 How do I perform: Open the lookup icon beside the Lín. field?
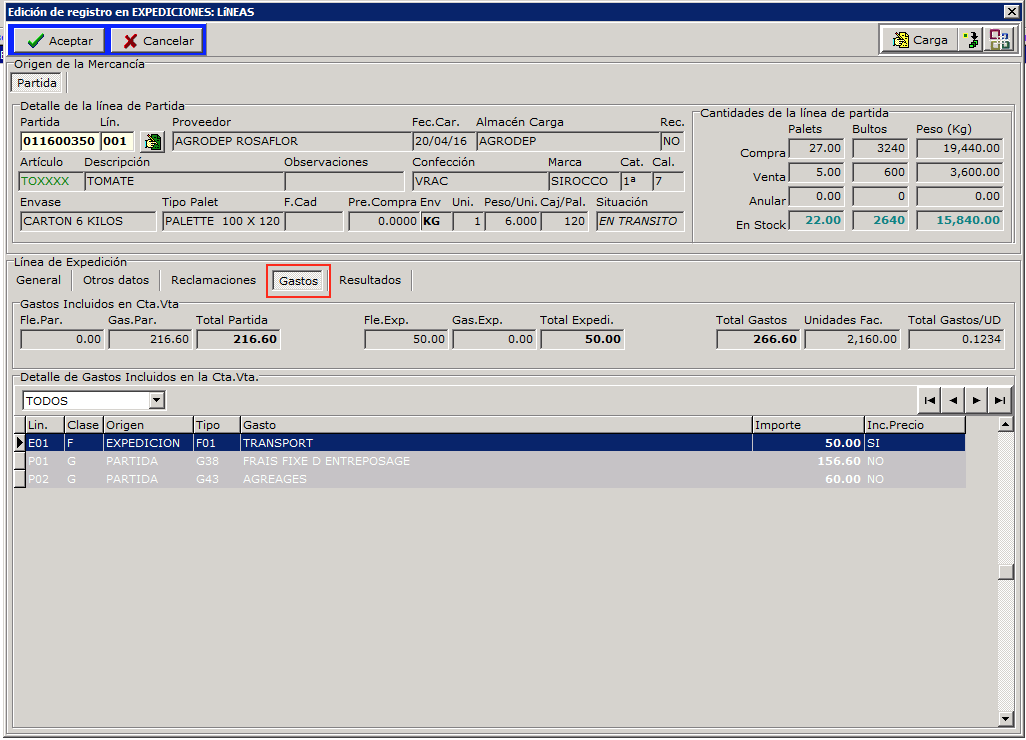pos(152,141)
